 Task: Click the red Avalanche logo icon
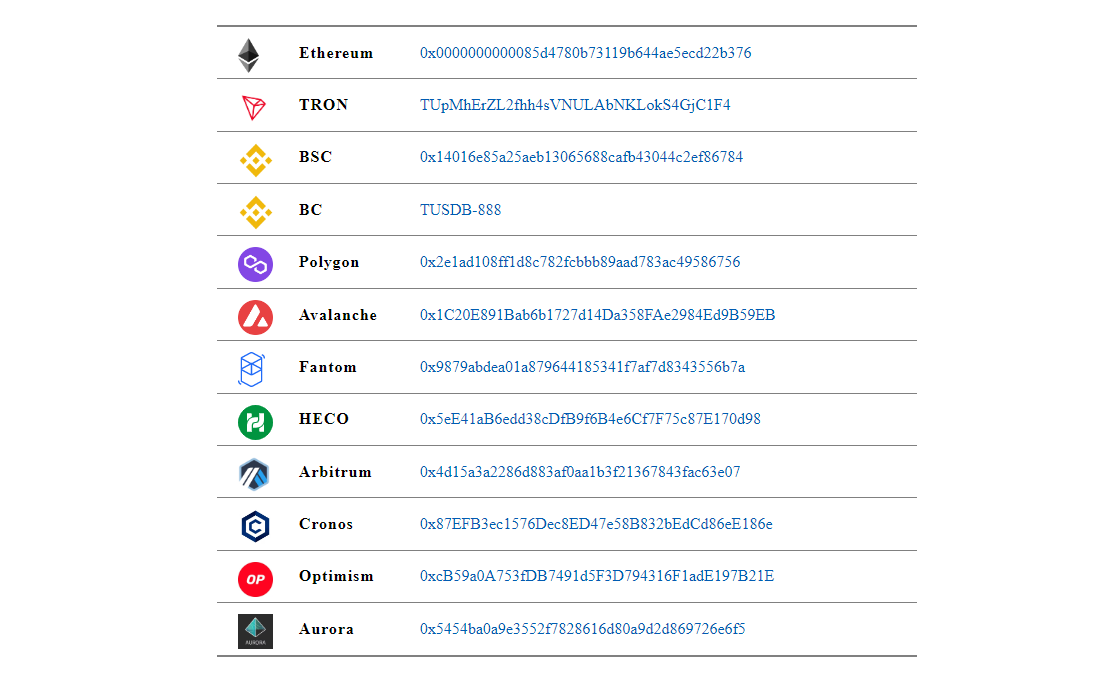(255, 316)
